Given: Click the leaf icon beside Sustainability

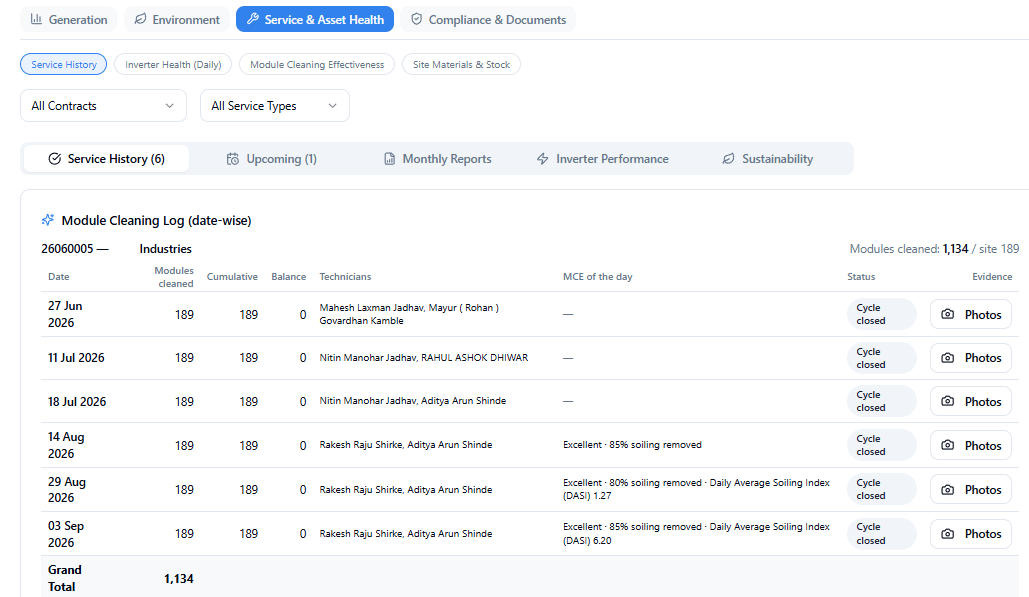Looking at the screenshot, I should [728, 159].
